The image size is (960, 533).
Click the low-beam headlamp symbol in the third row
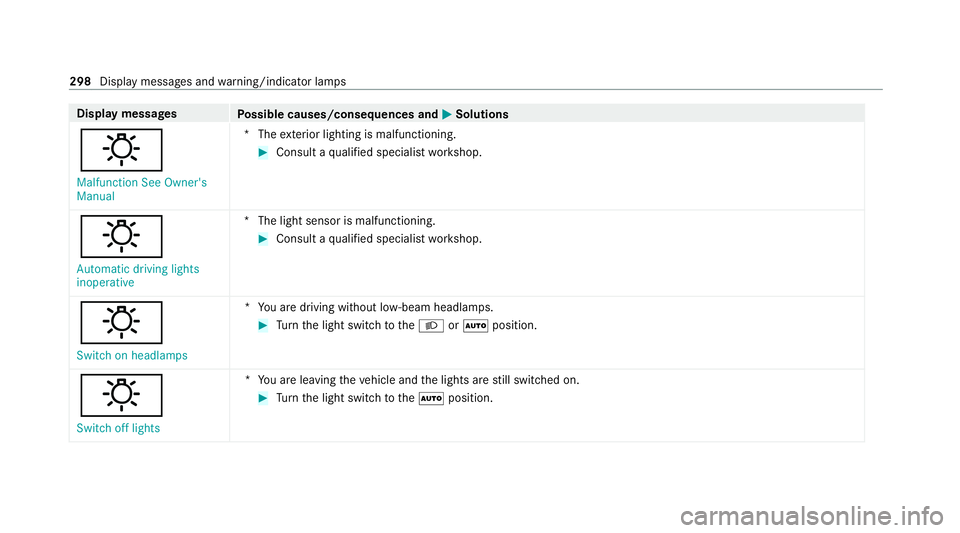click(x=431, y=326)
